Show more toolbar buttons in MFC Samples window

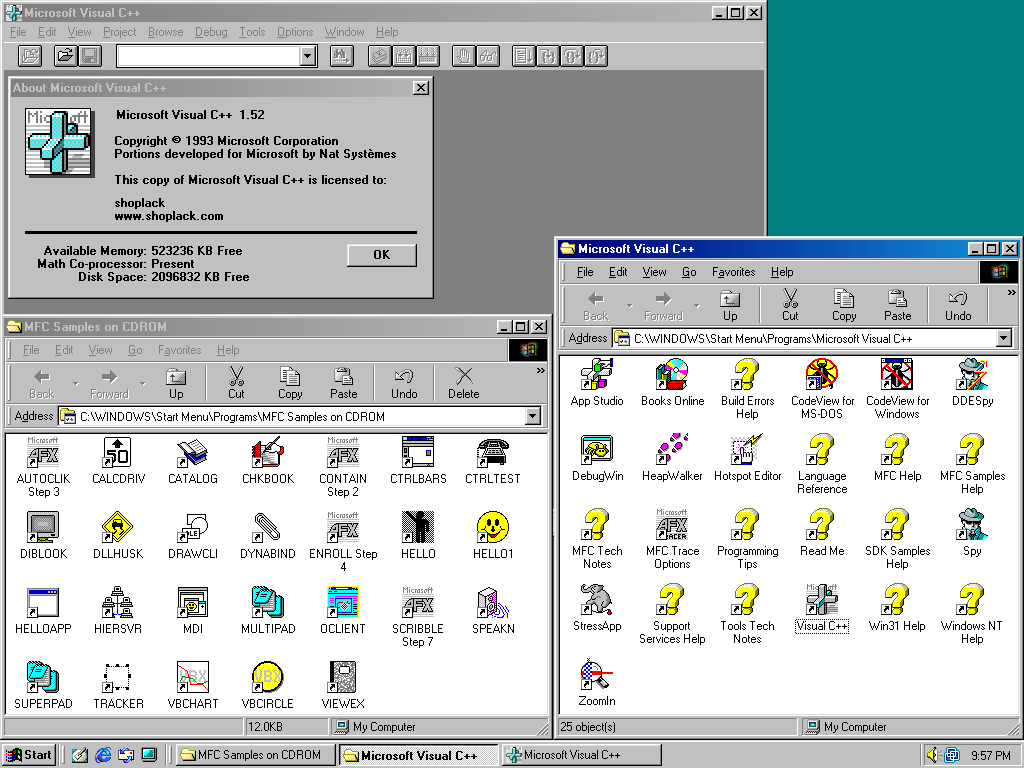pyautogui.click(x=541, y=370)
